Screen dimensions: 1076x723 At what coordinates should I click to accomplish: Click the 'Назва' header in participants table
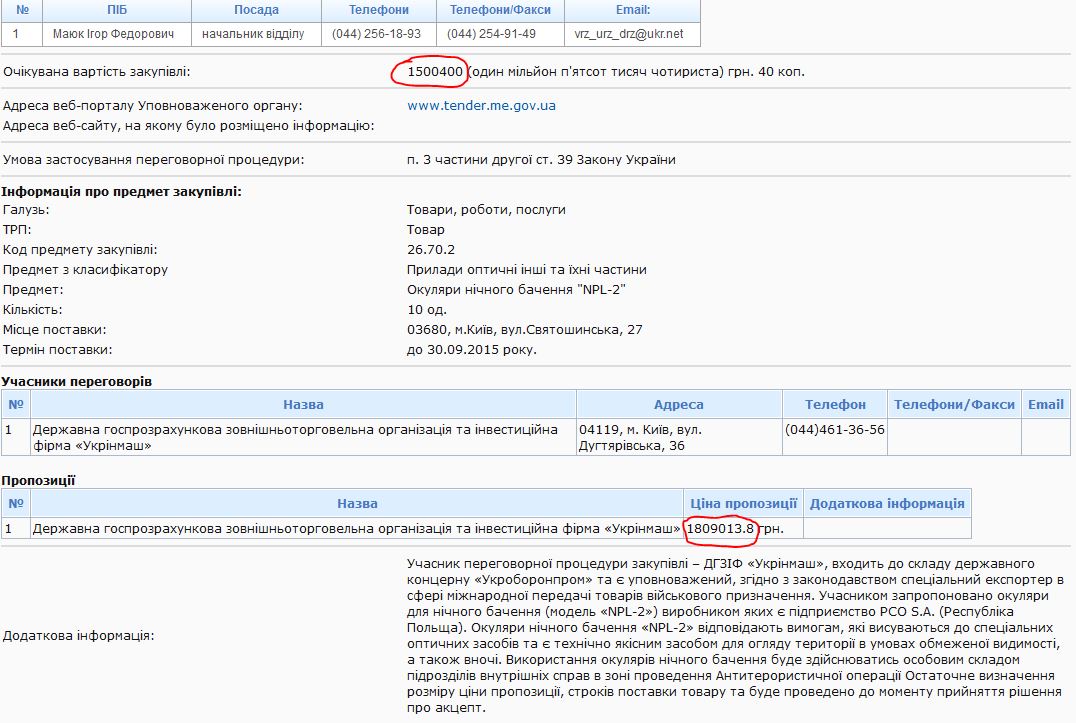[303, 405]
